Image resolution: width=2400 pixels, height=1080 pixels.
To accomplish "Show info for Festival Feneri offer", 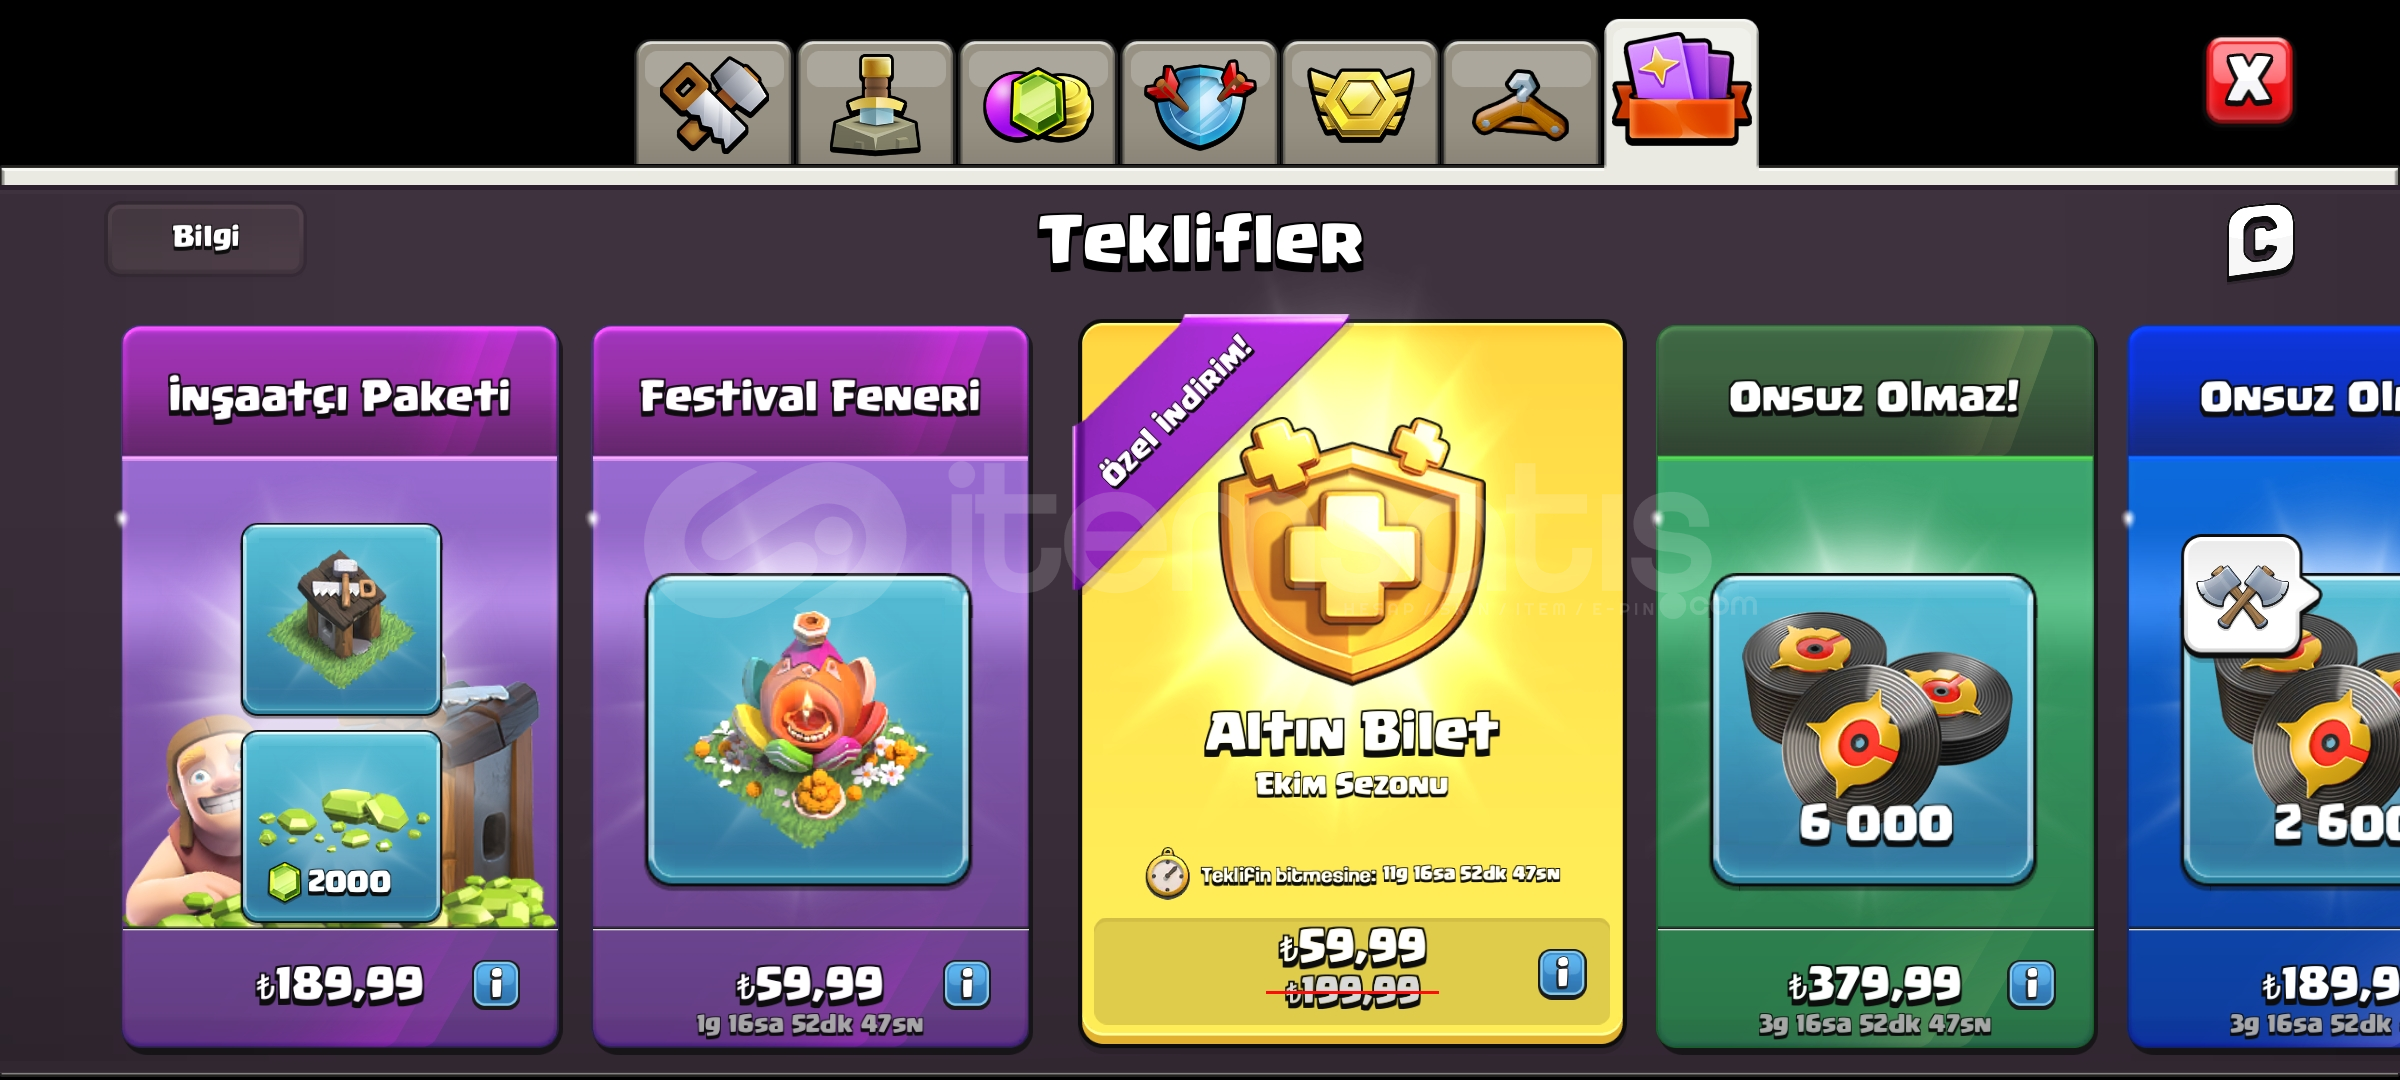I will (967, 984).
